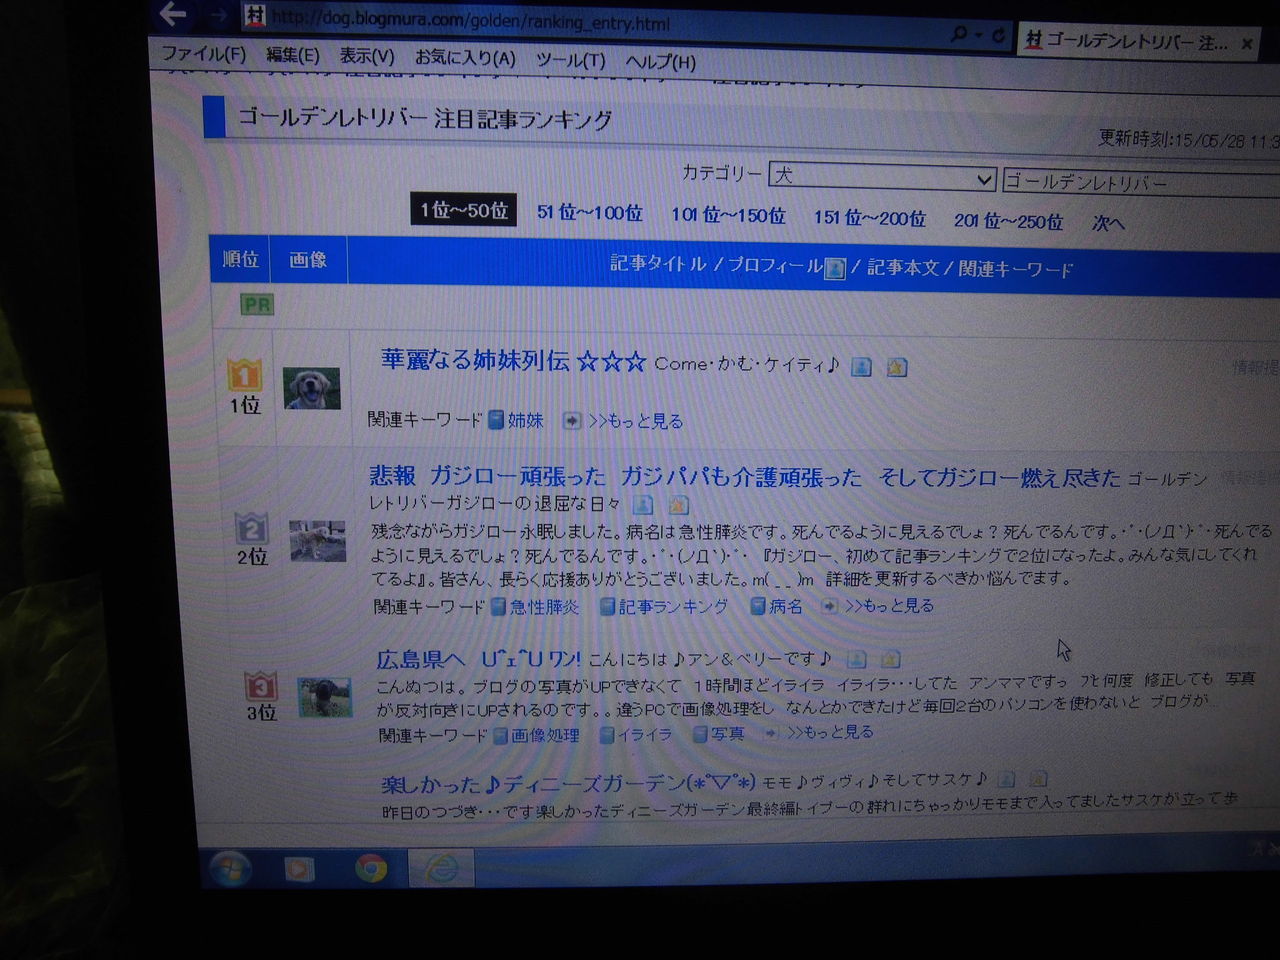Click the green PR badge
The width and height of the screenshot is (1280, 960).
[257, 305]
